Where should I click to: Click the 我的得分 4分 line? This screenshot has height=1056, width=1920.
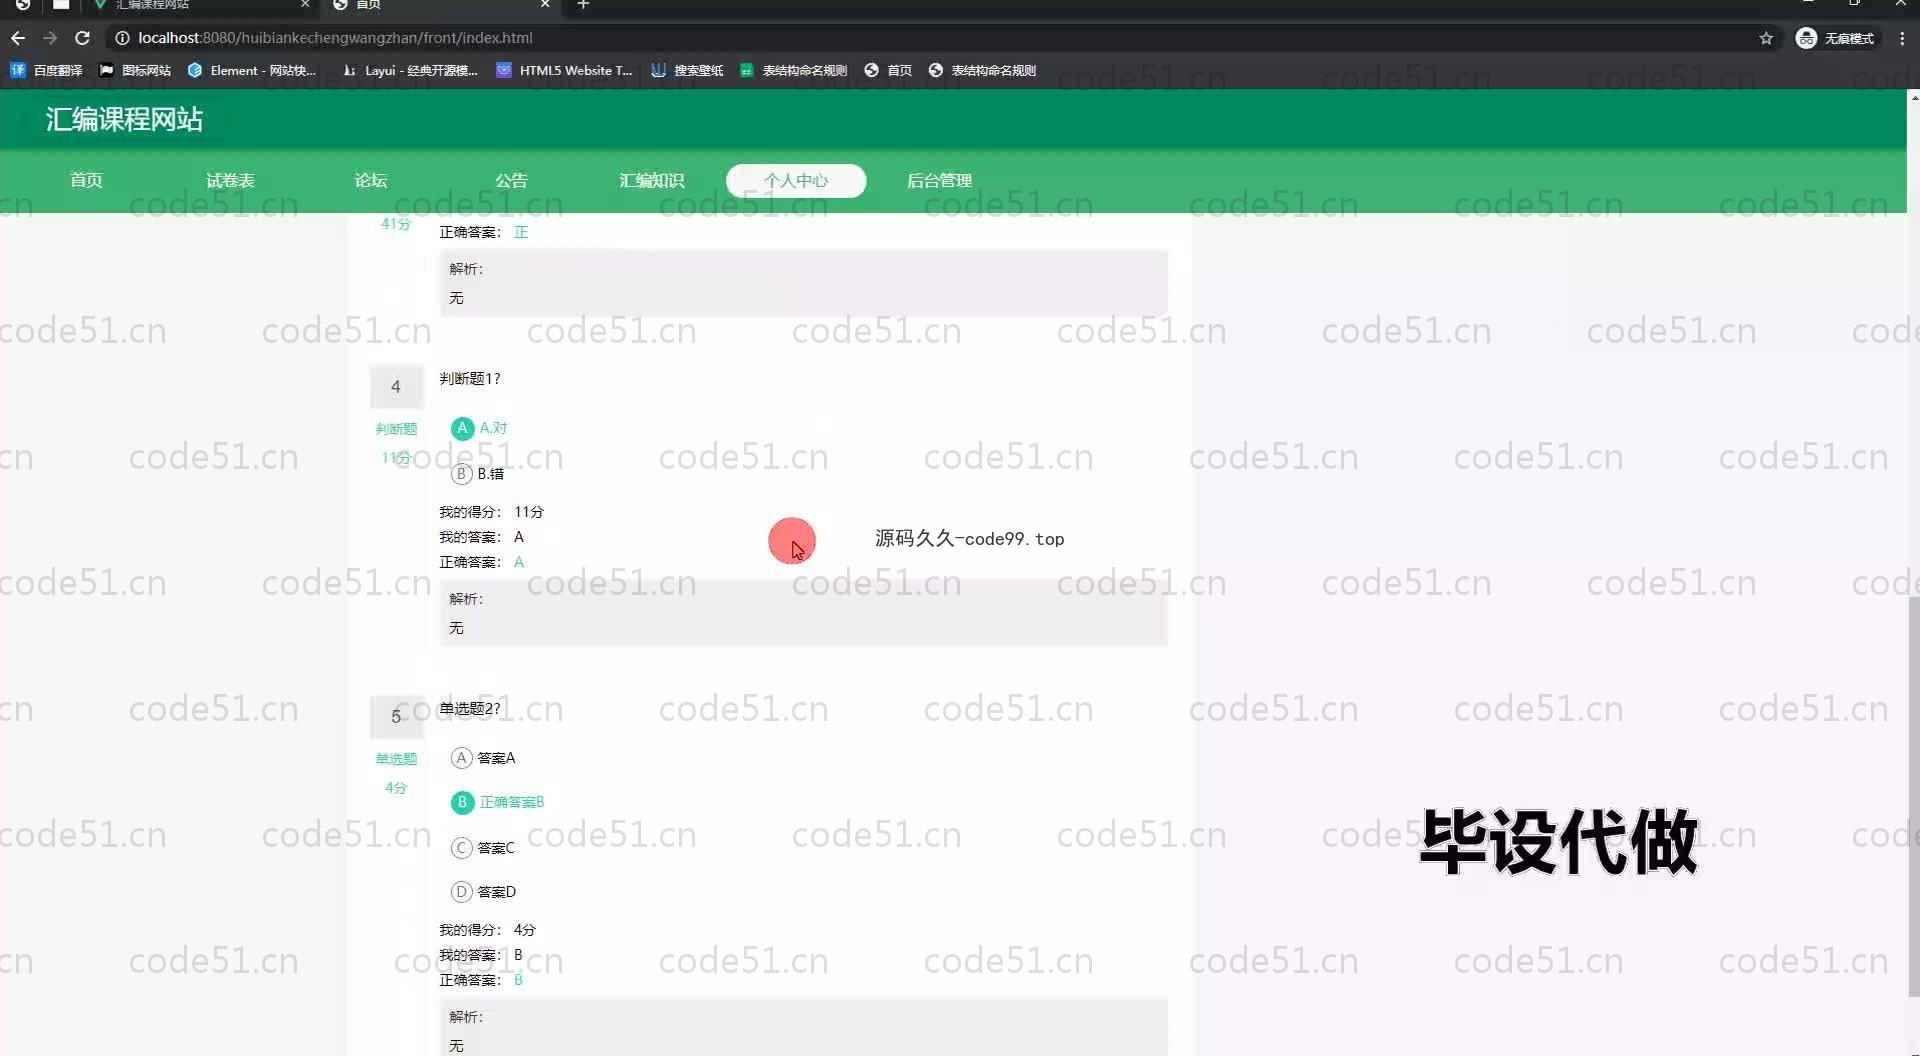coord(488,930)
